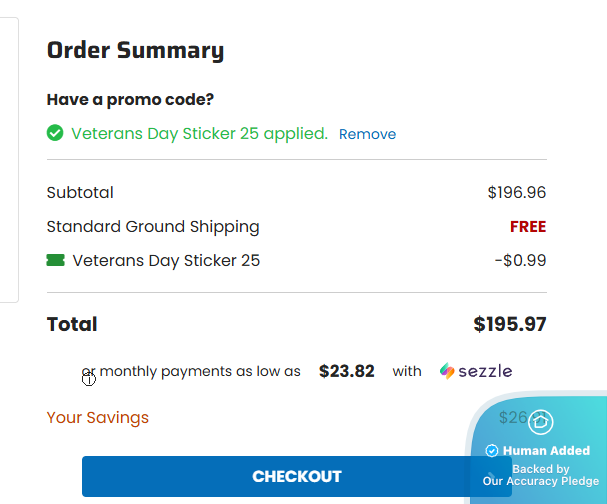
Task: Click the $23.82 monthly payment amount
Action: click(x=346, y=371)
